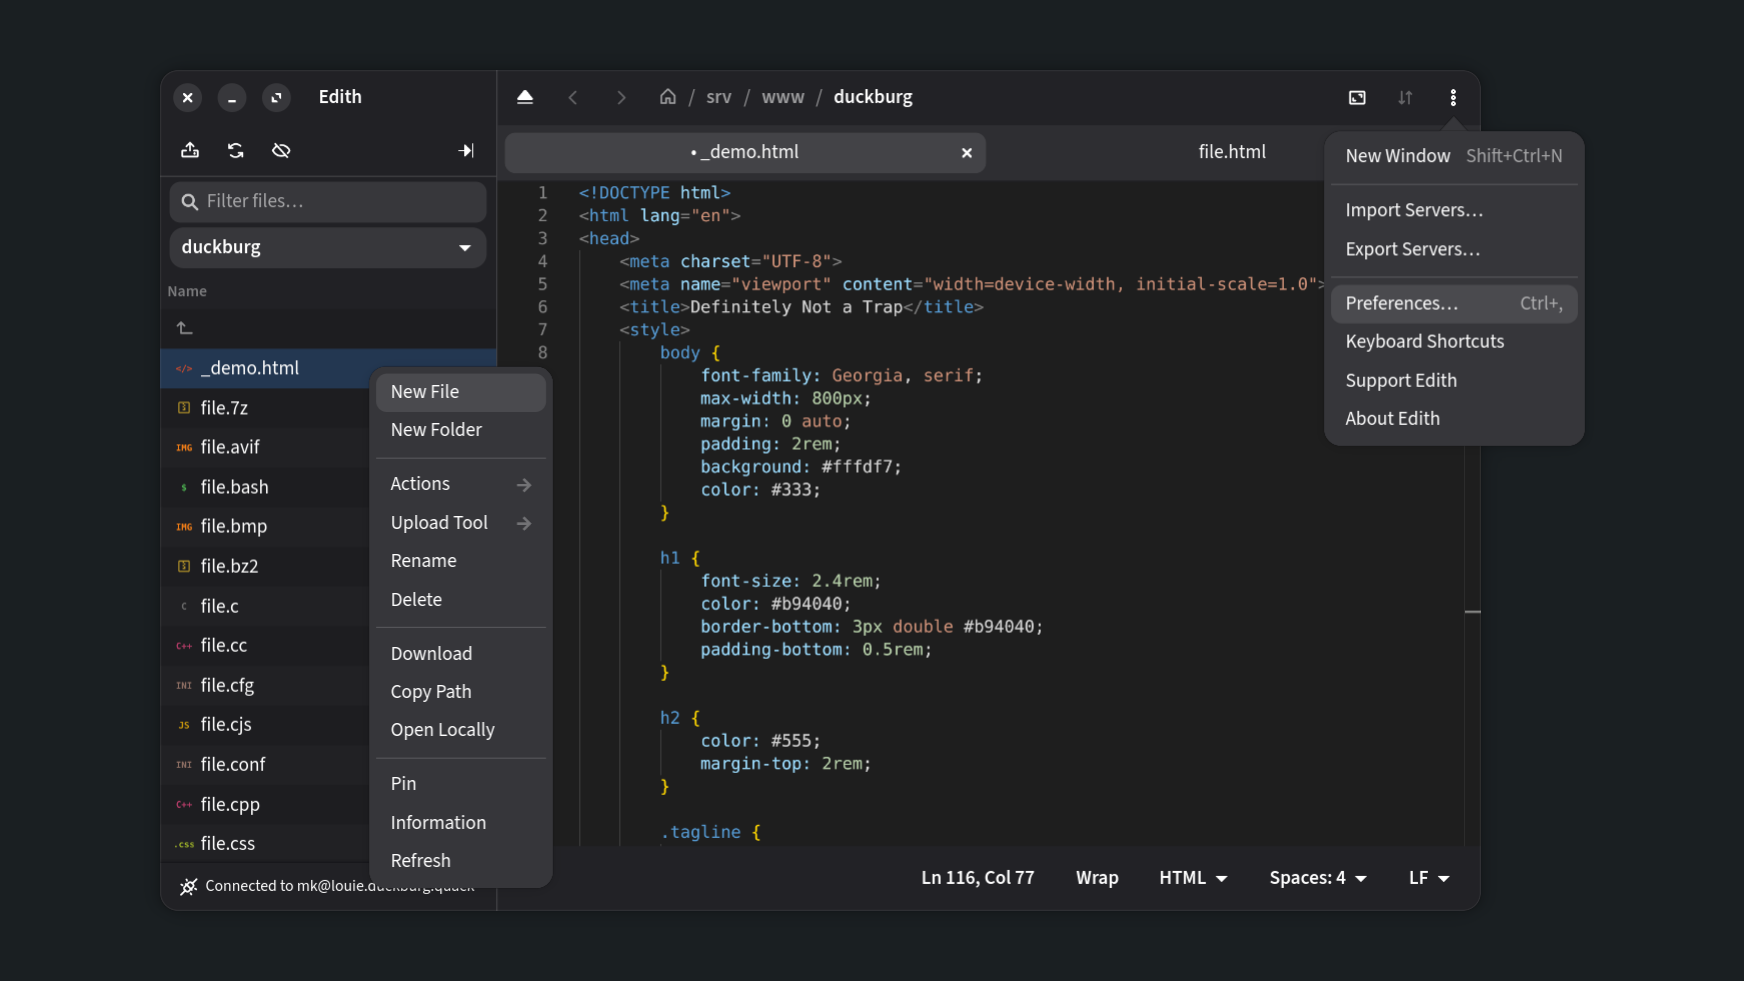Expand the Upload Tool submenu
Screen dimensions: 1744x981
click(x=461, y=523)
